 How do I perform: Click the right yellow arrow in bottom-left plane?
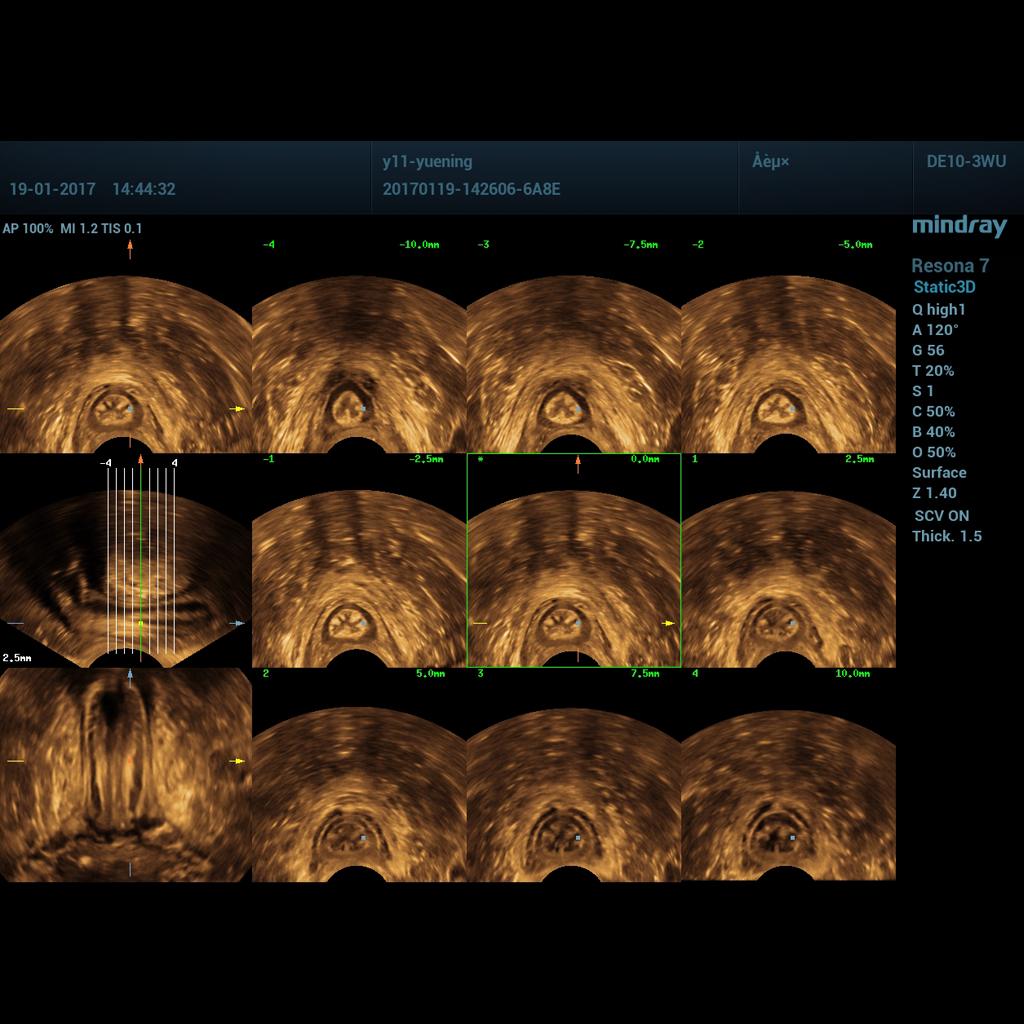(237, 761)
